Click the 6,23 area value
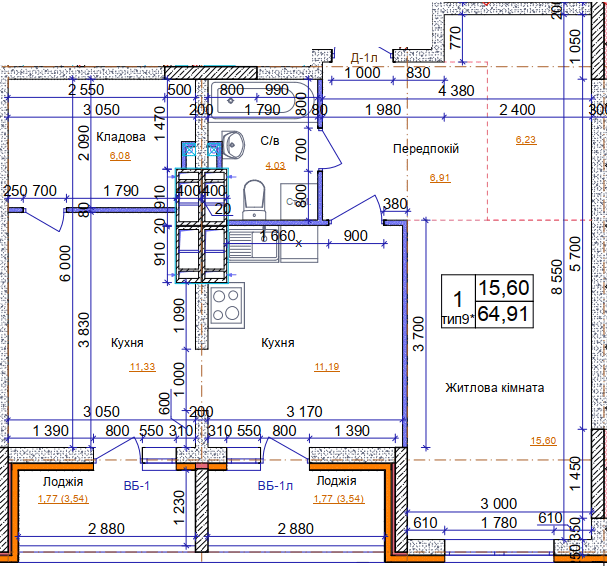This screenshot has width=607, height=566. click(526, 139)
